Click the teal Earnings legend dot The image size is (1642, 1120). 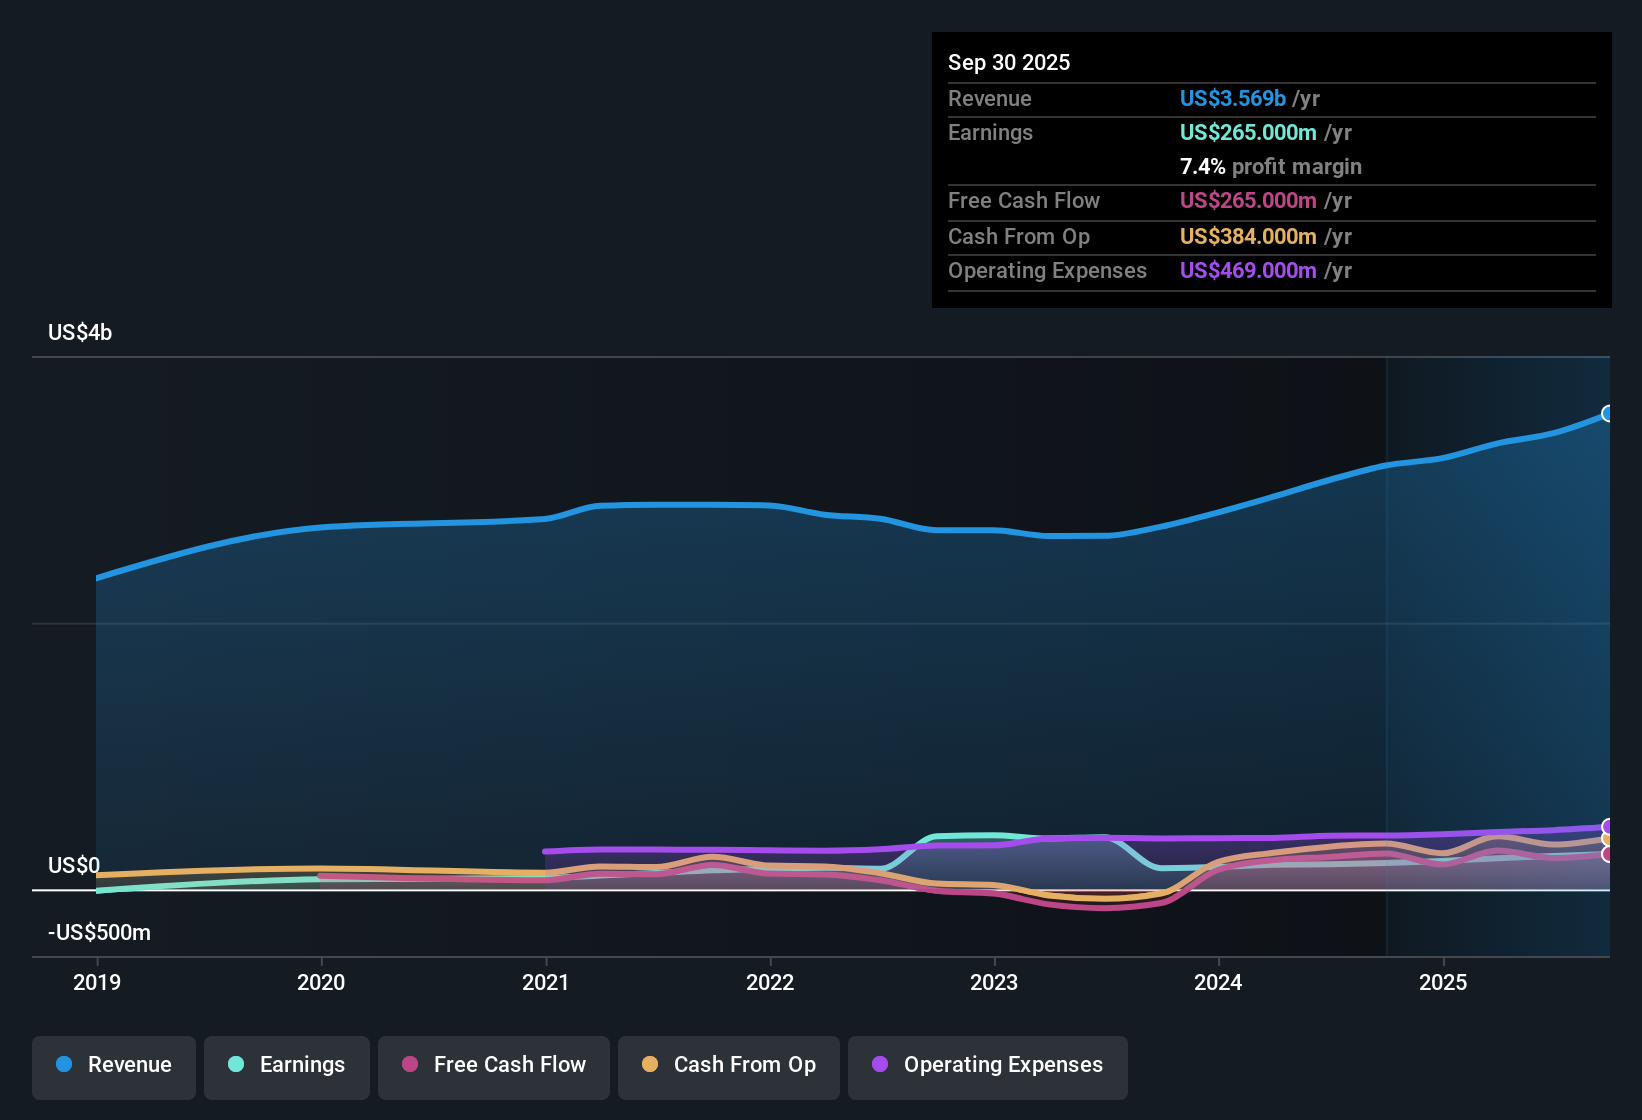(235, 1065)
